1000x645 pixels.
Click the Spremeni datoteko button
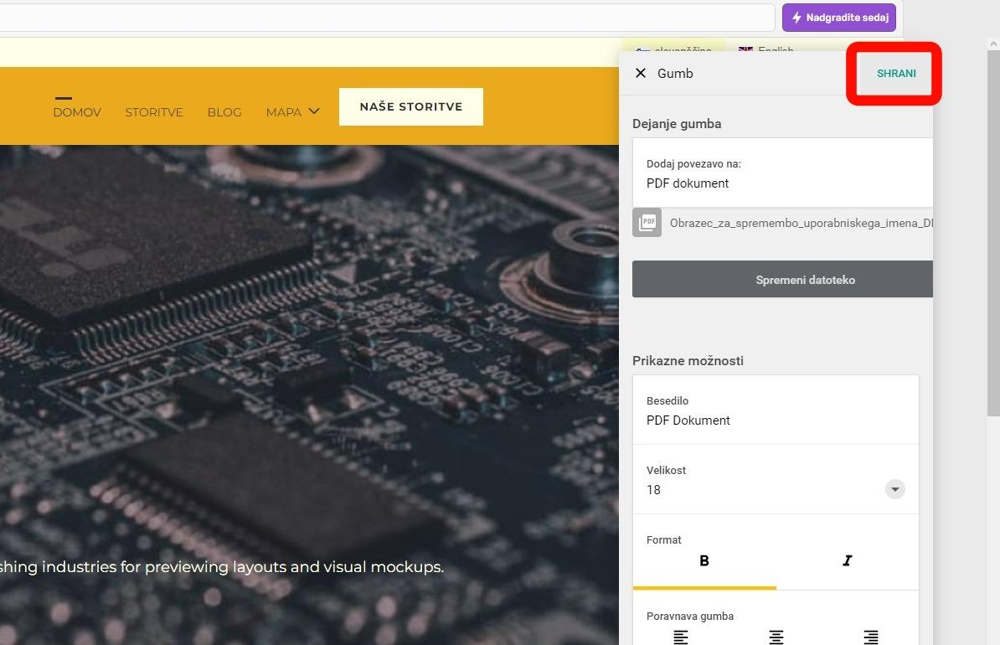click(783, 279)
